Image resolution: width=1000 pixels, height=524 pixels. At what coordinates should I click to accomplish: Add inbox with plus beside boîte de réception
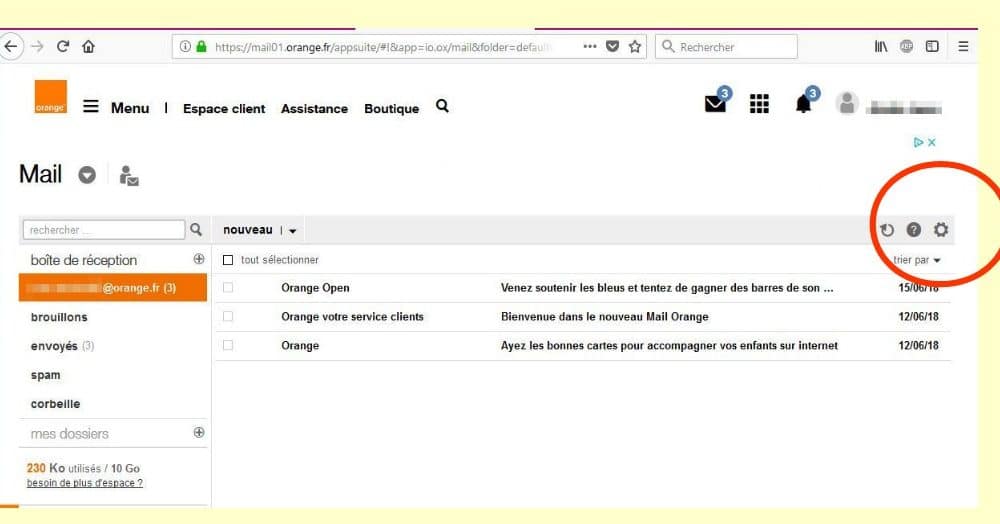(199, 259)
